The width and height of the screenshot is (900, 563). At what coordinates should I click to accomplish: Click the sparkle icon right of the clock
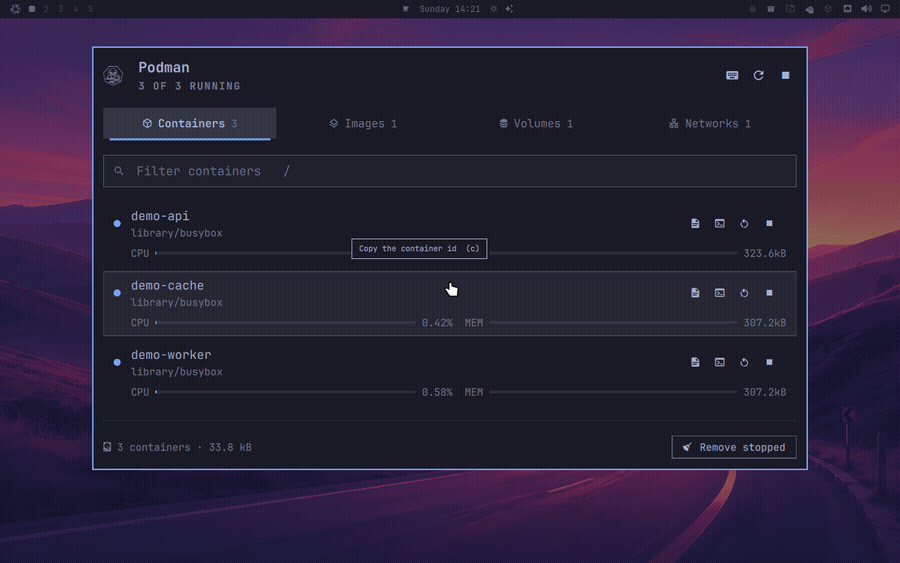[509, 9]
